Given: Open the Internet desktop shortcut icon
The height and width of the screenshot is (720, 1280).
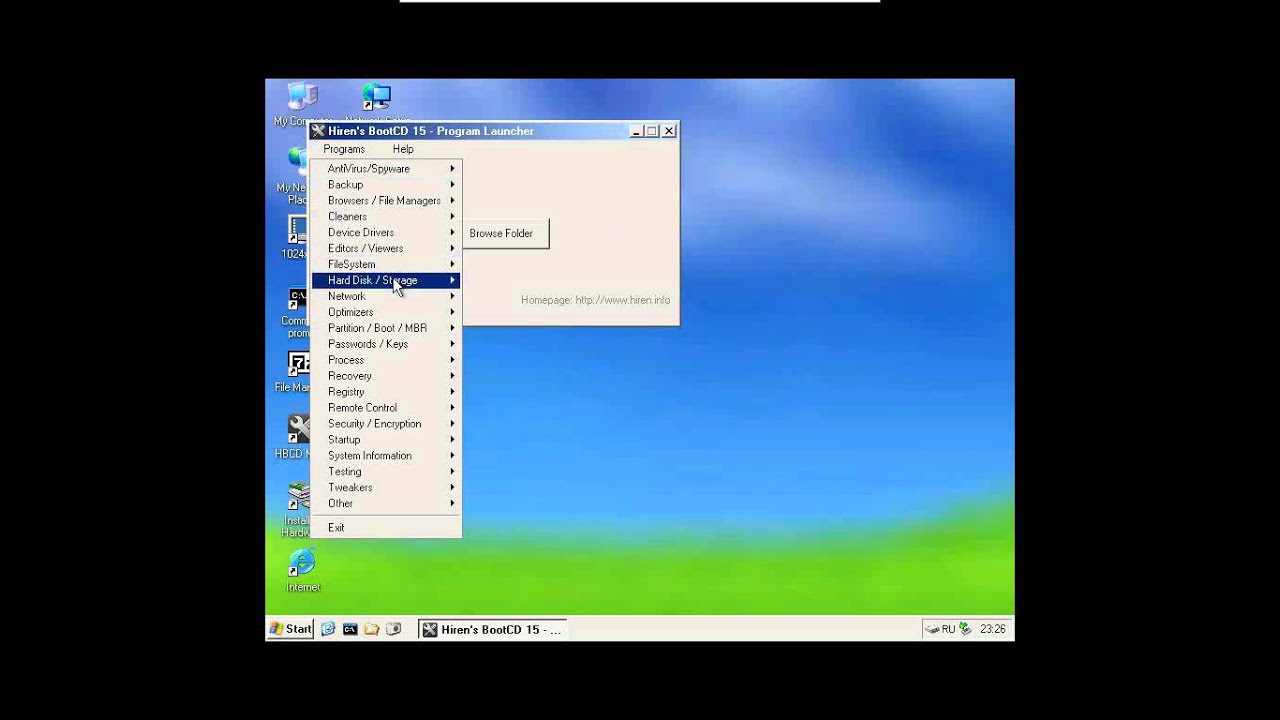Looking at the screenshot, I should click(301, 562).
